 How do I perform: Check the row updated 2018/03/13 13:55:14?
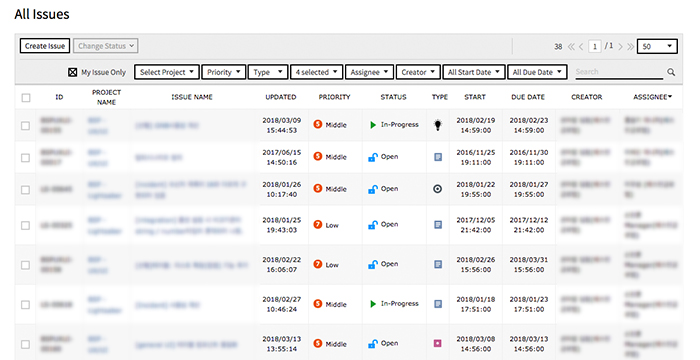[25, 344]
